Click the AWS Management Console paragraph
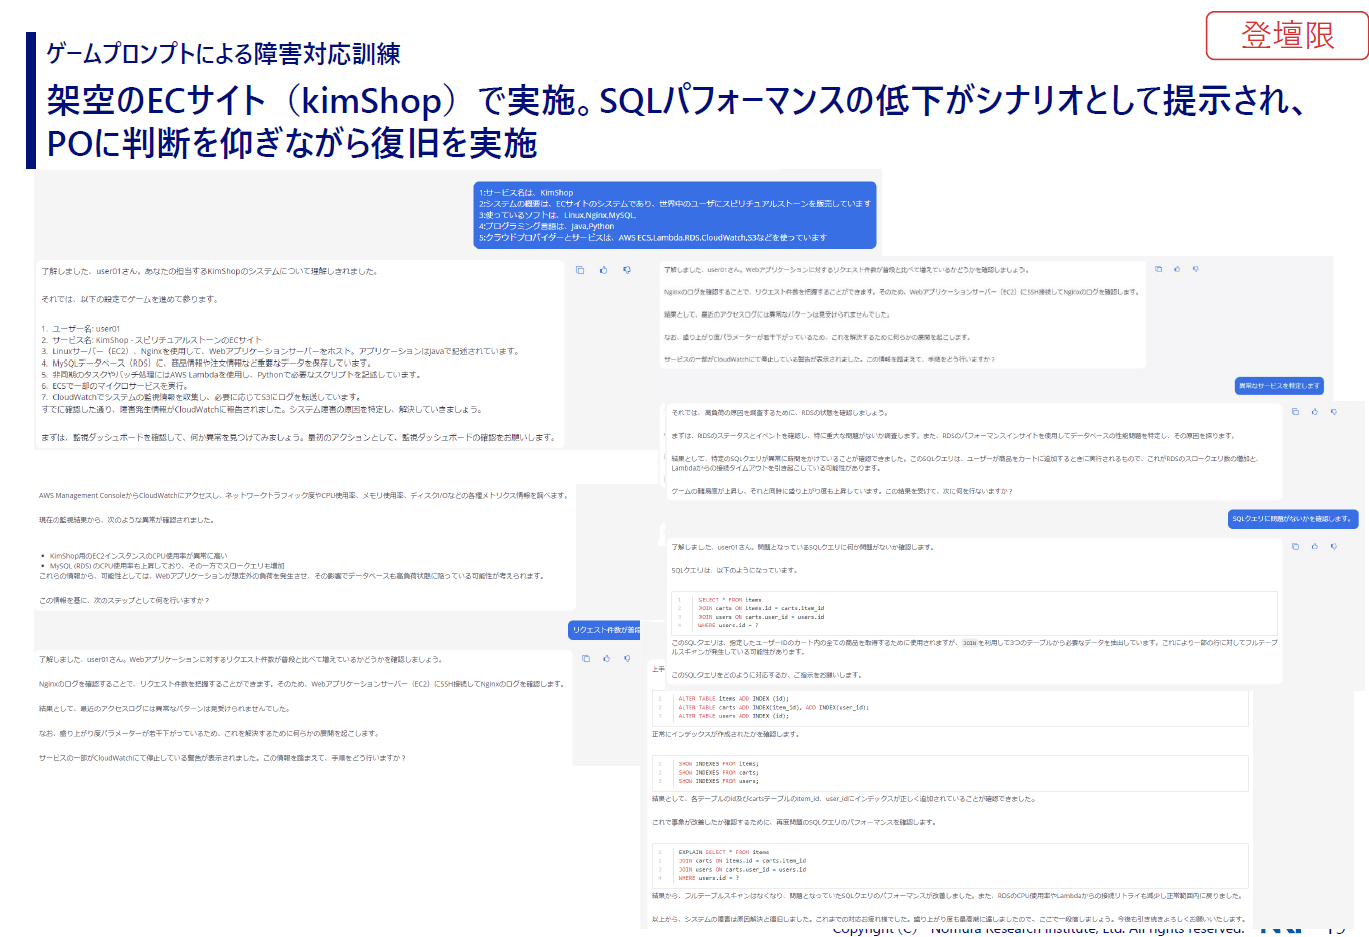 pyautogui.click(x=303, y=496)
